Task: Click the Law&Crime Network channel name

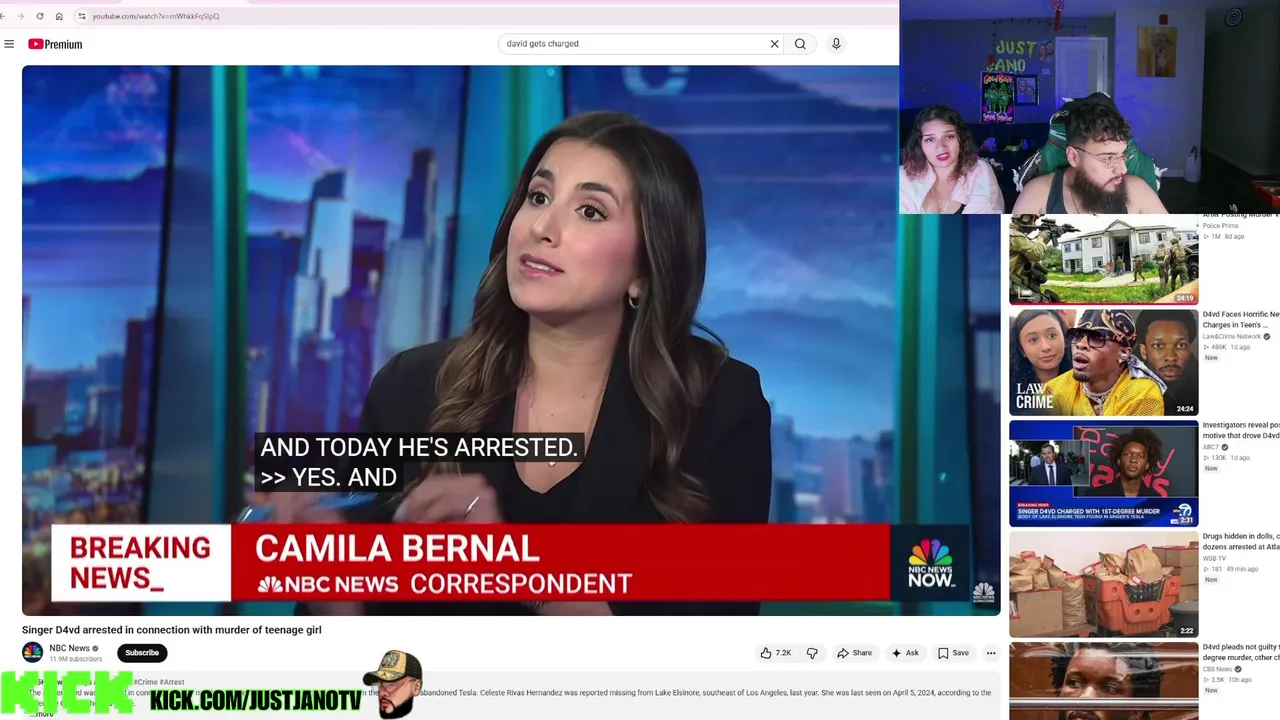Action: point(1232,337)
